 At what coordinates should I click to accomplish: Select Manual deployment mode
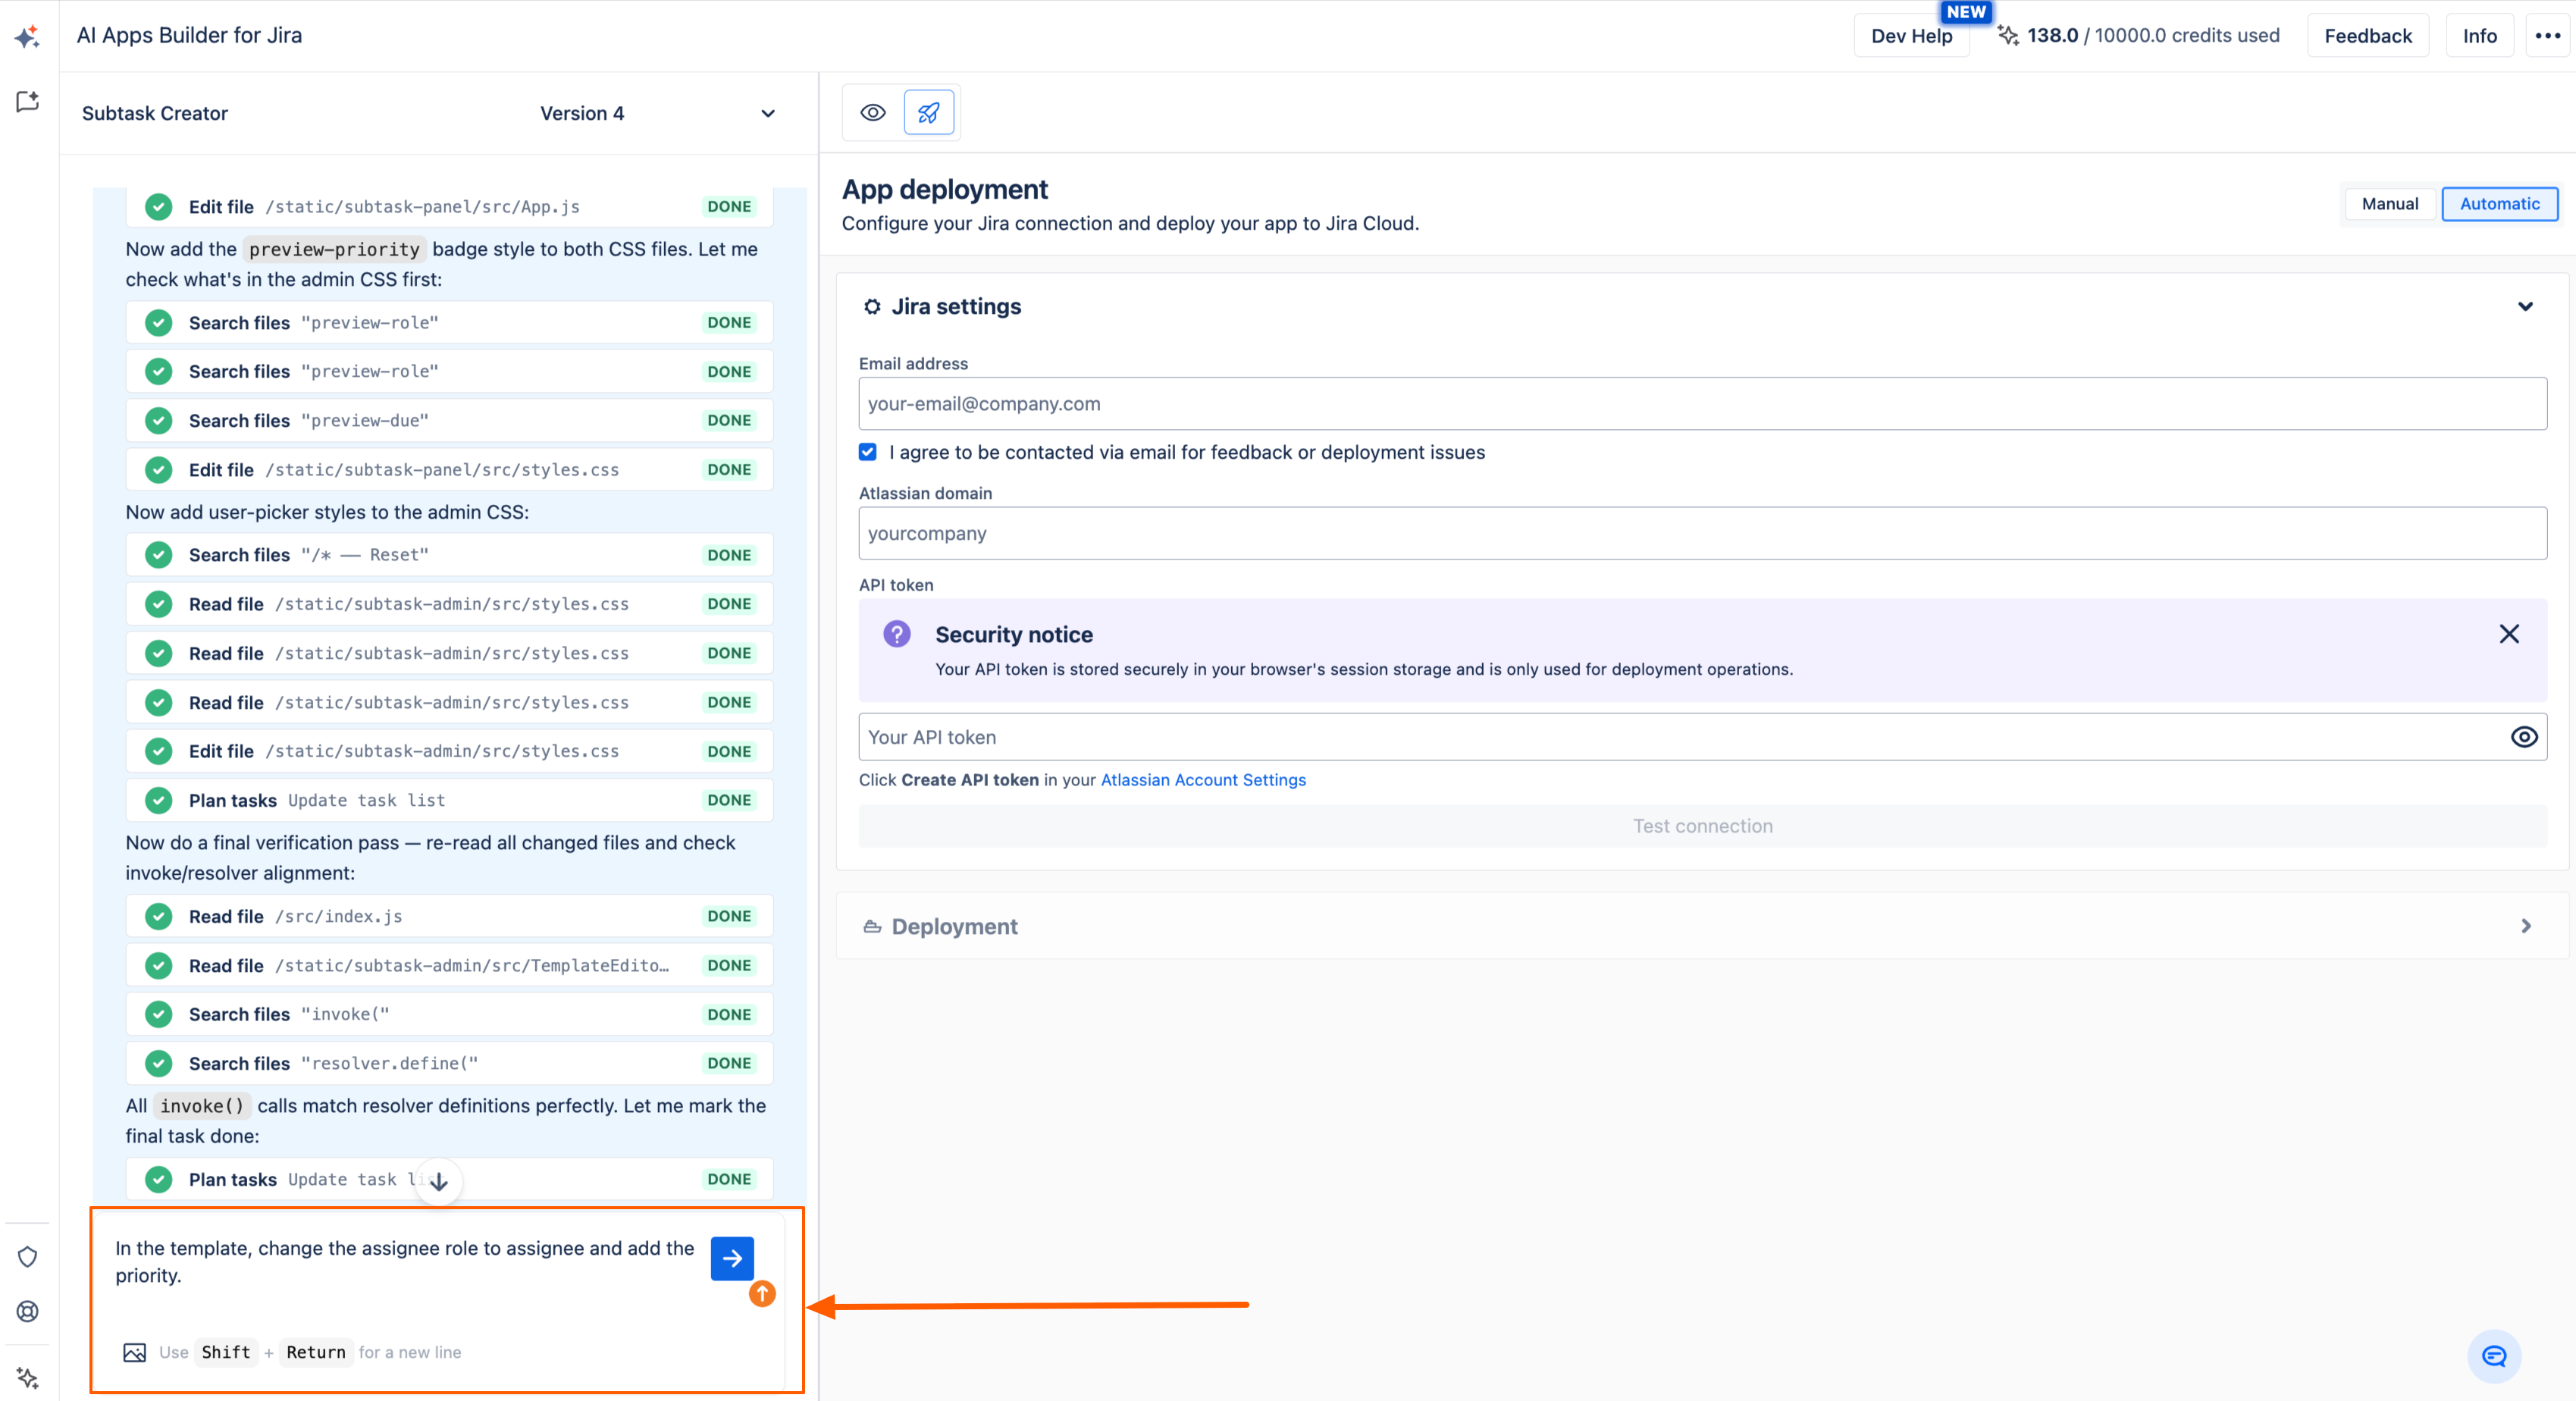click(x=2390, y=204)
